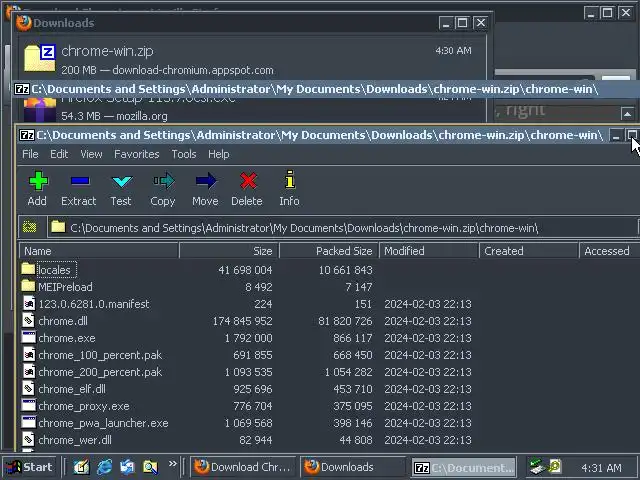Expand the quick launch overflow chevron

pyautogui.click(x=173, y=463)
